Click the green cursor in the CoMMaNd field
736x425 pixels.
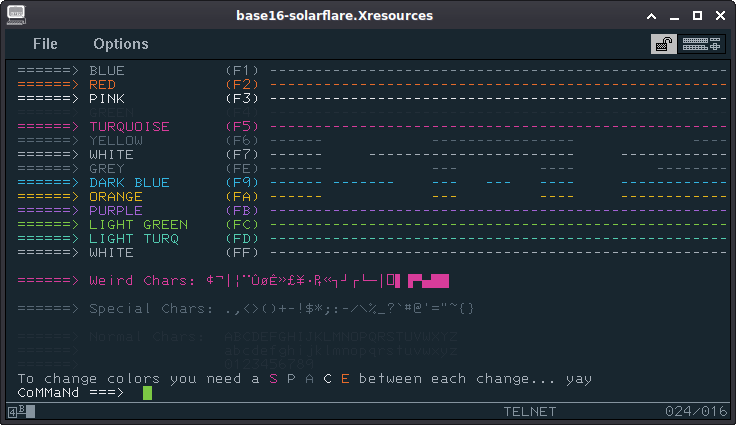pos(147,393)
